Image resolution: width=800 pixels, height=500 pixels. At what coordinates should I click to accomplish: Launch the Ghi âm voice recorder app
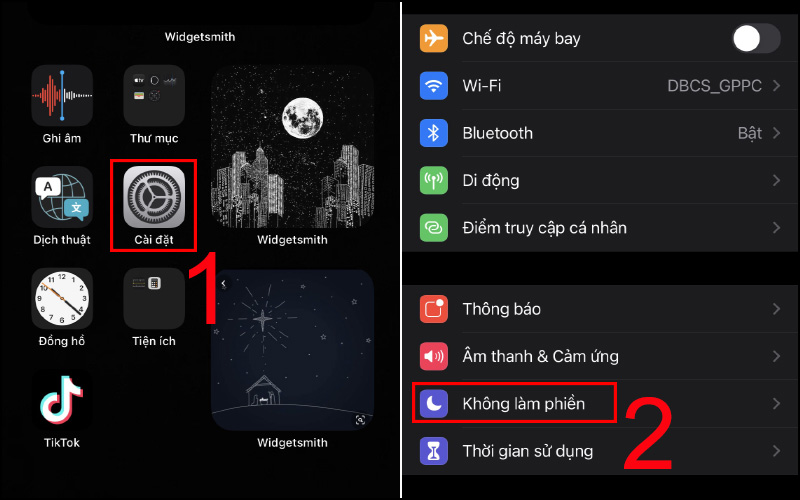62,95
